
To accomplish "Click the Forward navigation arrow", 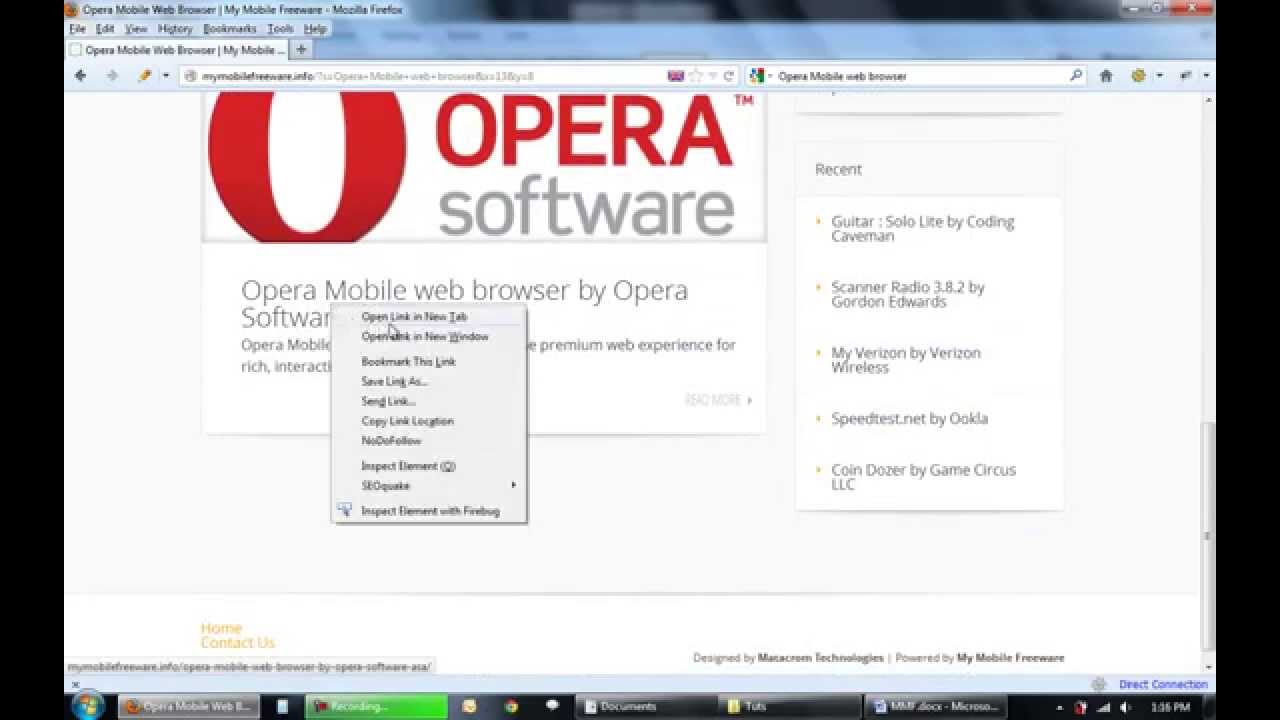I will pyautogui.click(x=112, y=76).
